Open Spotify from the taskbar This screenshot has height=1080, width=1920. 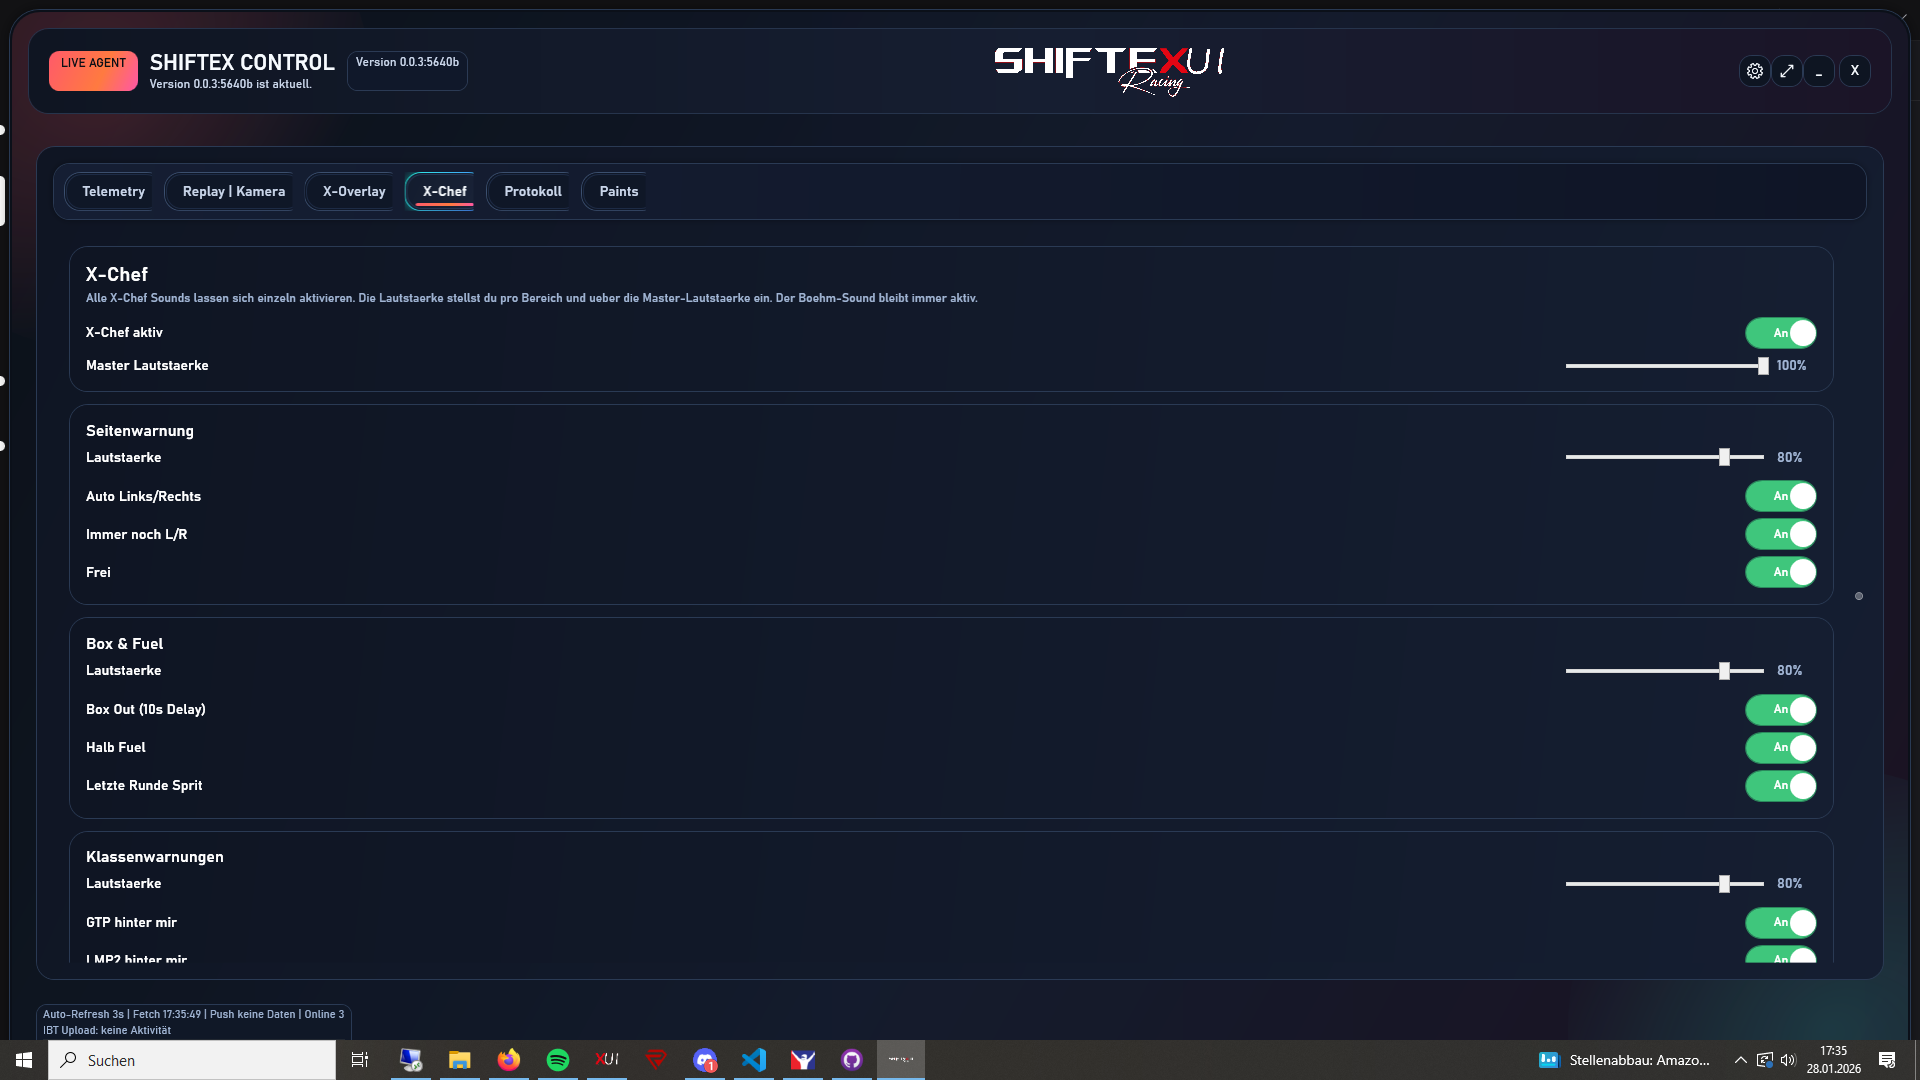pos(557,1060)
